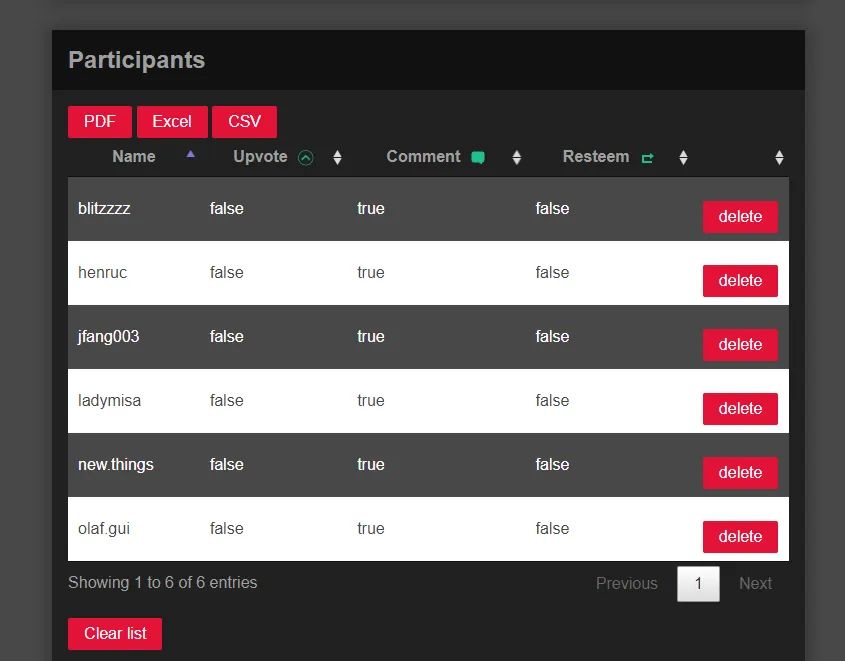Delete the henruc row

tap(740, 281)
